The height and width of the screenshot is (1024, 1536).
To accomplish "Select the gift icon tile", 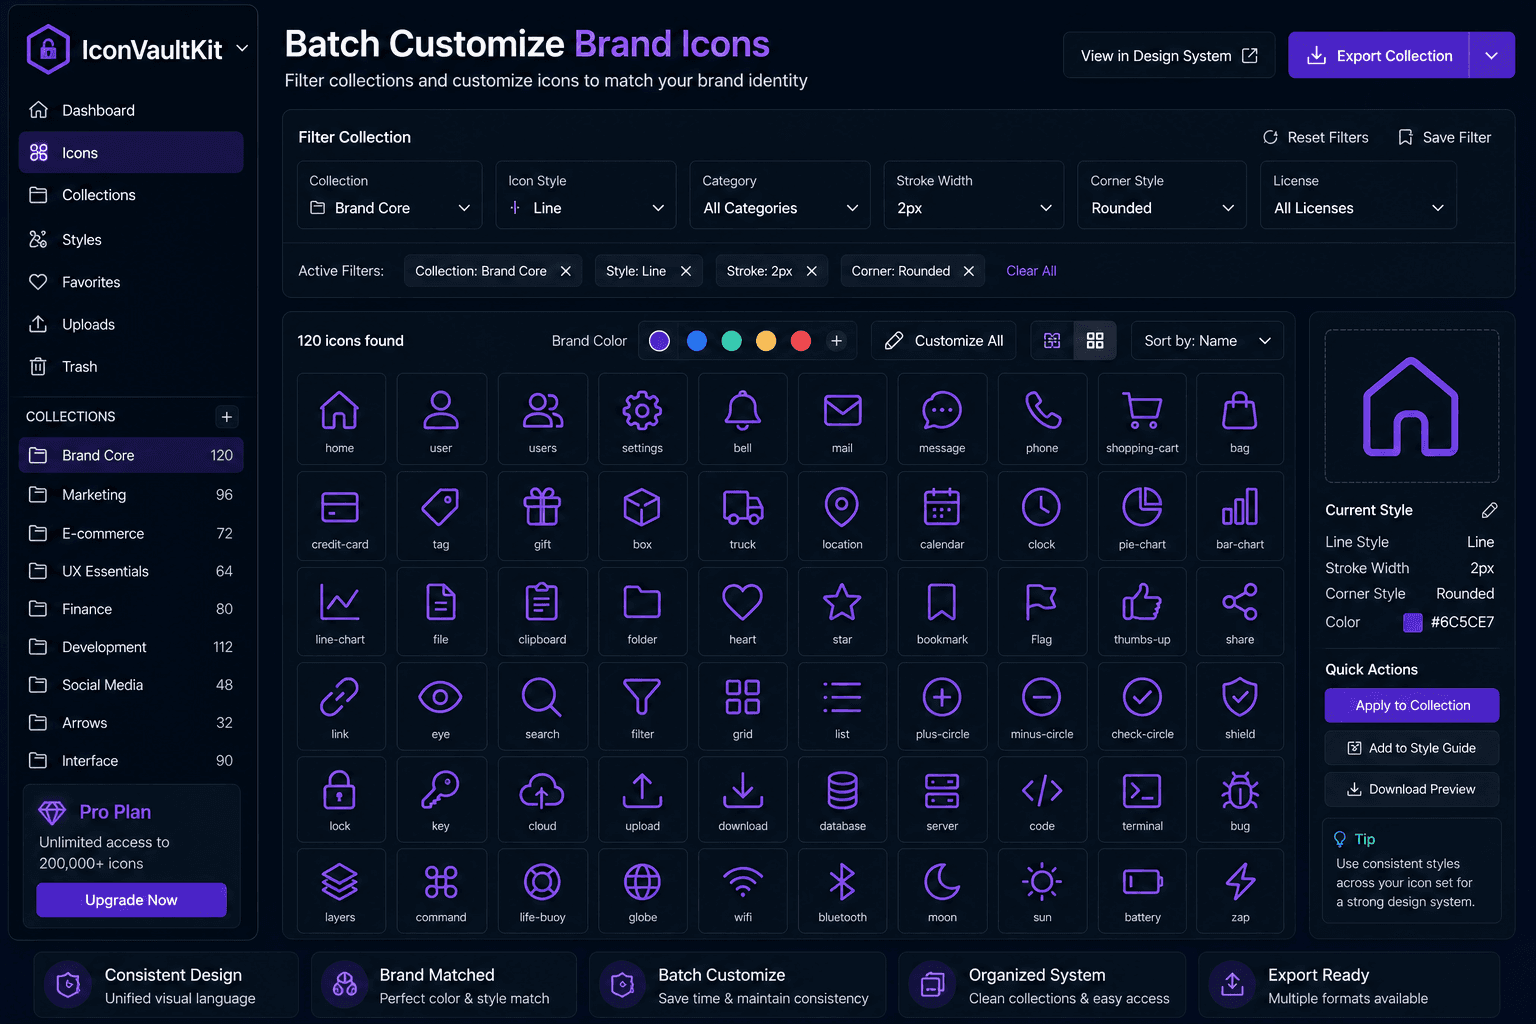I will pyautogui.click(x=542, y=516).
